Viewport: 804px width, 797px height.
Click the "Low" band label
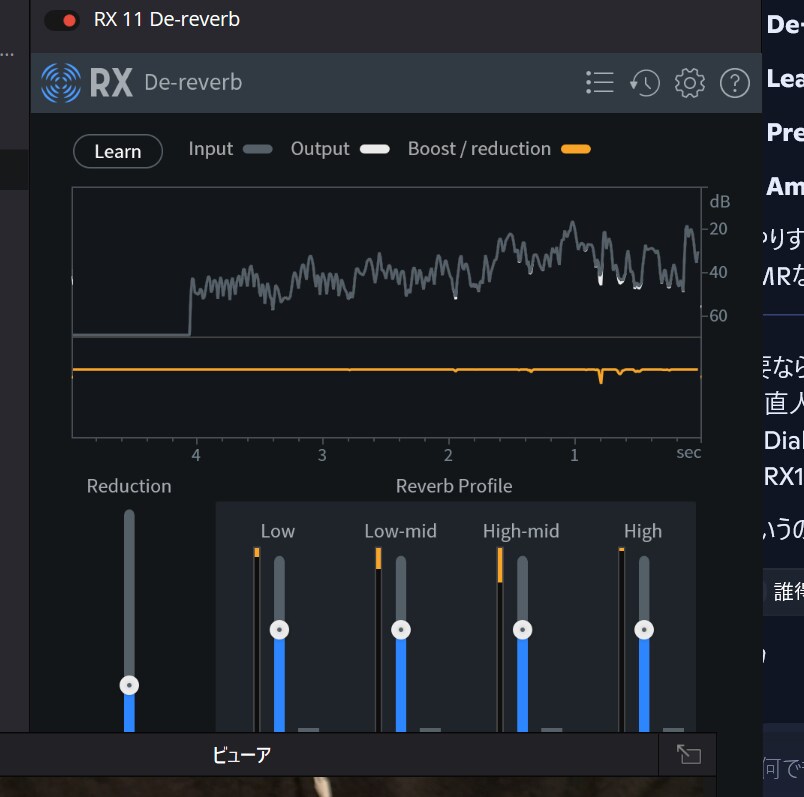click(278, 531)
